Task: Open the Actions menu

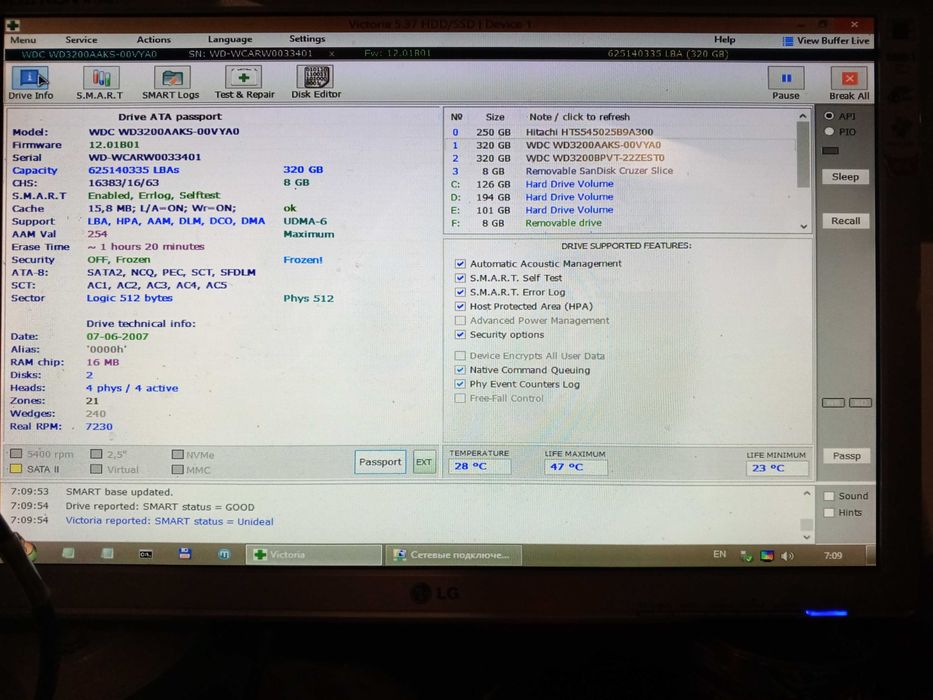Action: click(154, 39)
